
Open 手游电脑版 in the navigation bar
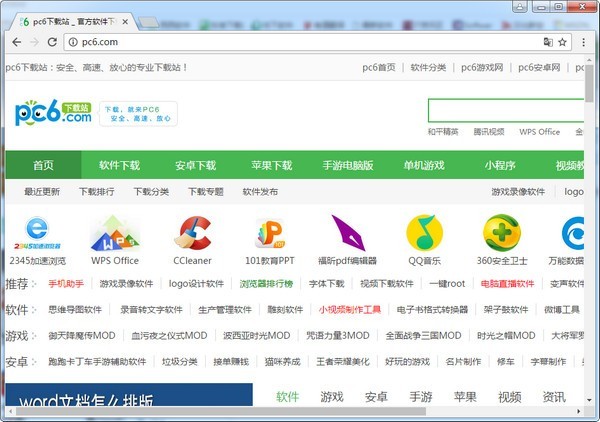(x=348, y=165)
